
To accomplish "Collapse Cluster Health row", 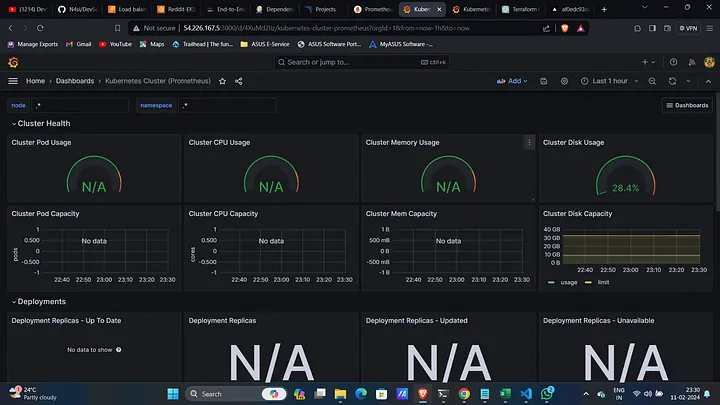I will click(41, 124).
